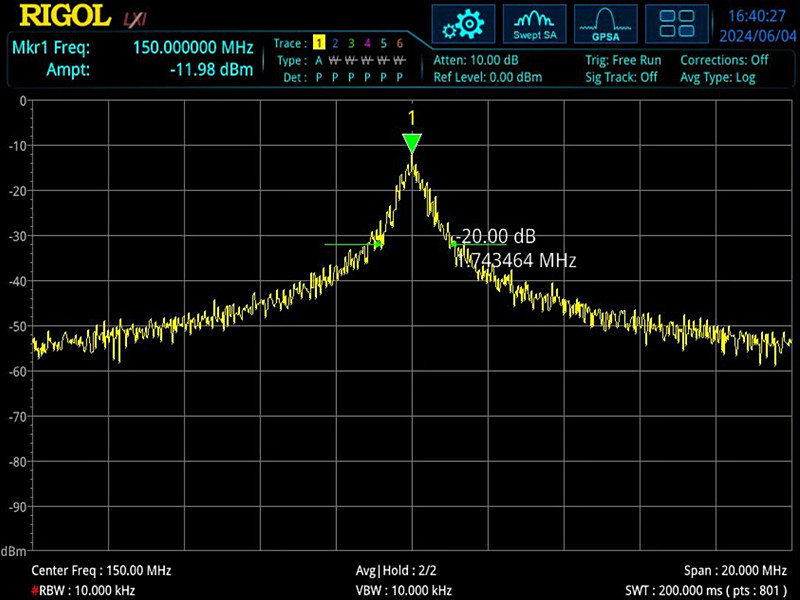This screenshot has width=800, height=600.
Task: Click the -20.00 dB bandwidth readout
Action: (x=496, y=236)
